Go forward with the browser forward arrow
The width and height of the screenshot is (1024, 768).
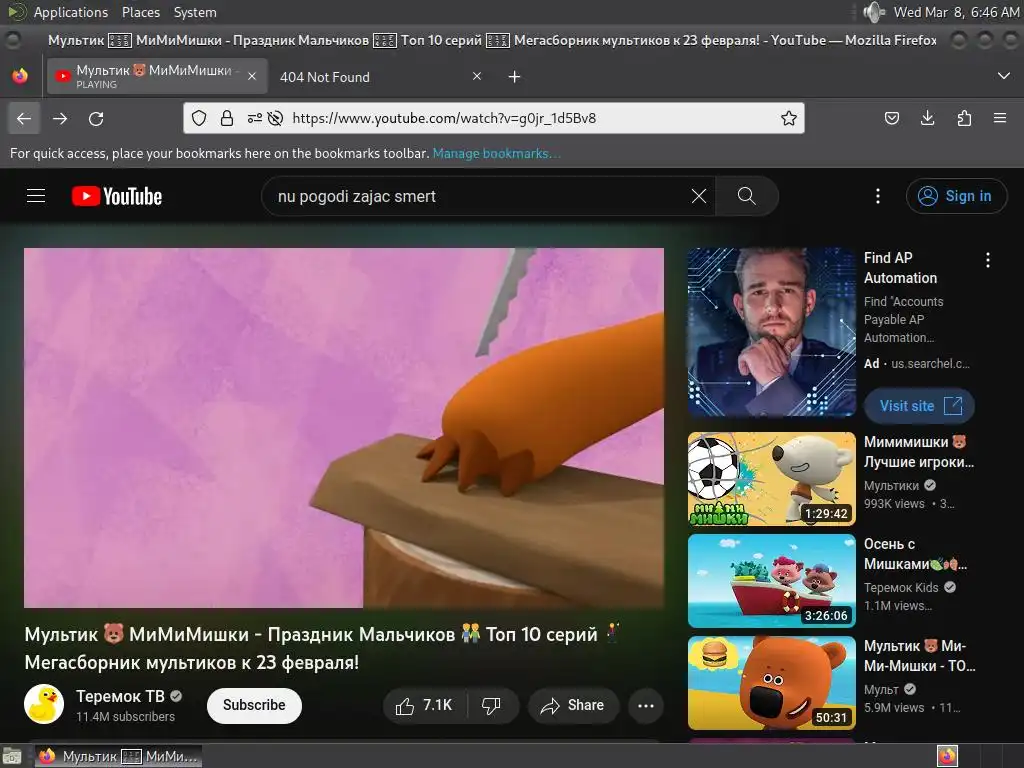[60, 118]
